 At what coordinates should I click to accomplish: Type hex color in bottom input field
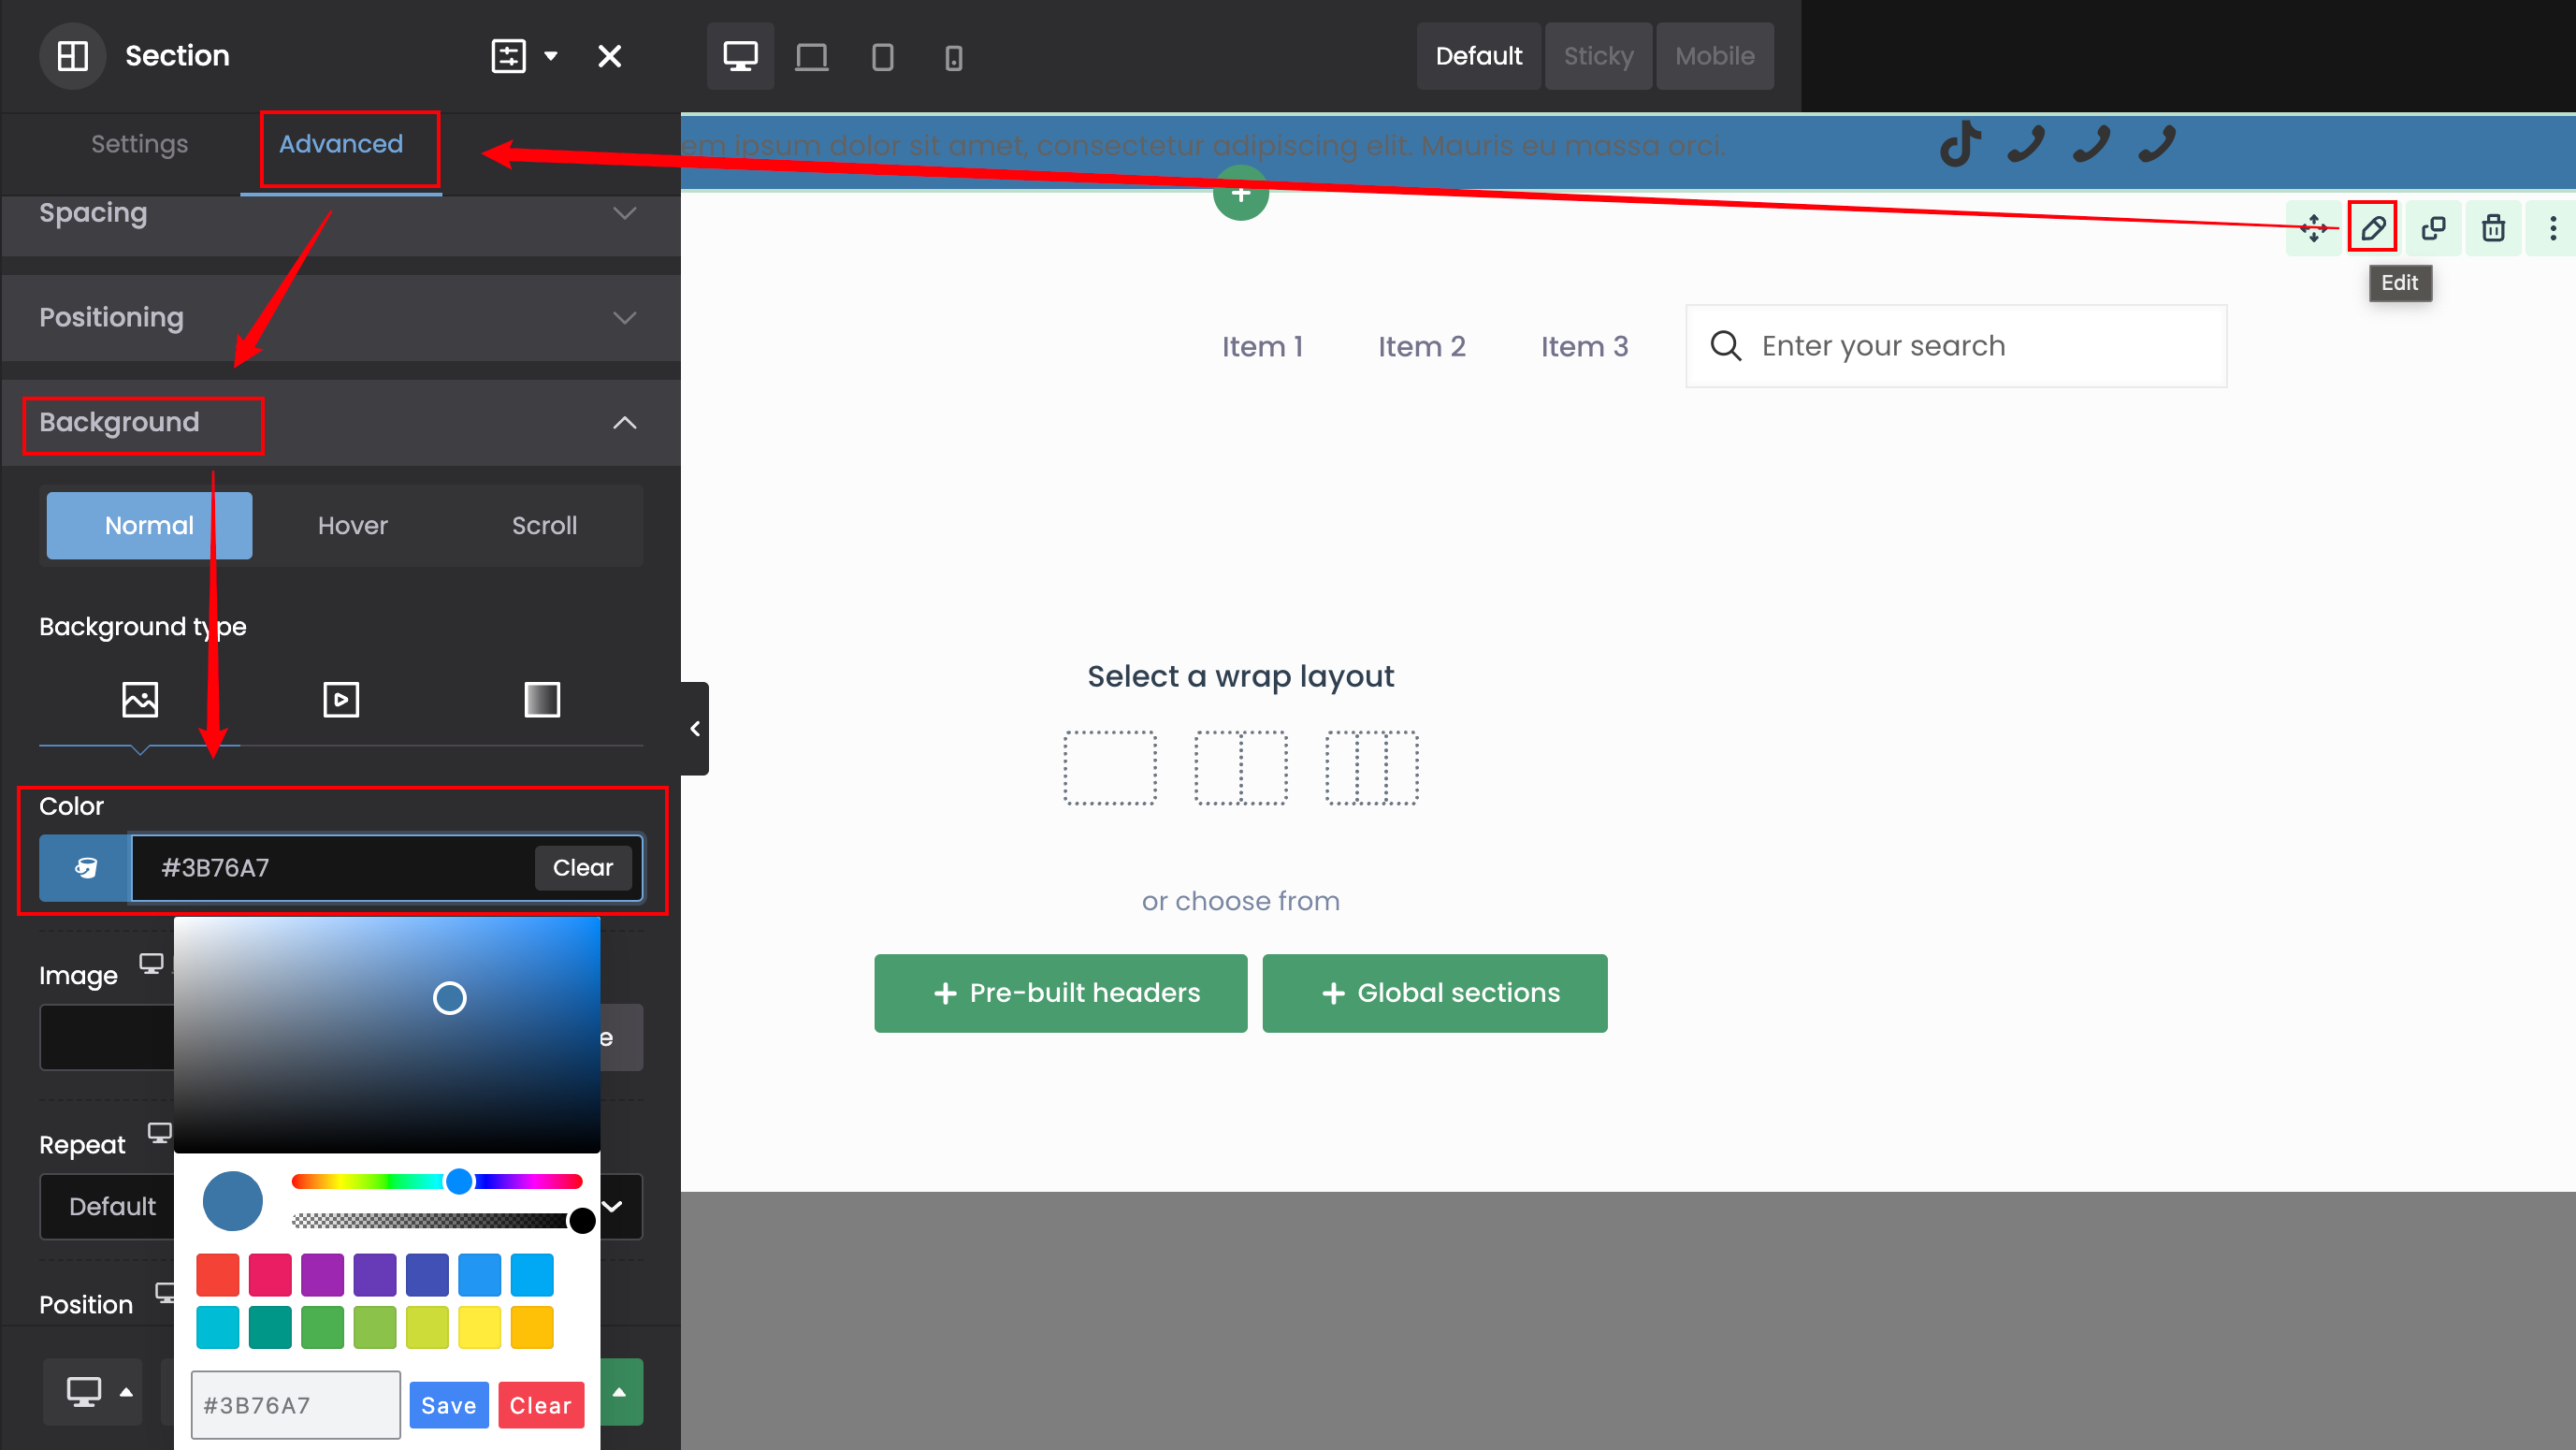pyautogui.click(x=294, y=1404)
